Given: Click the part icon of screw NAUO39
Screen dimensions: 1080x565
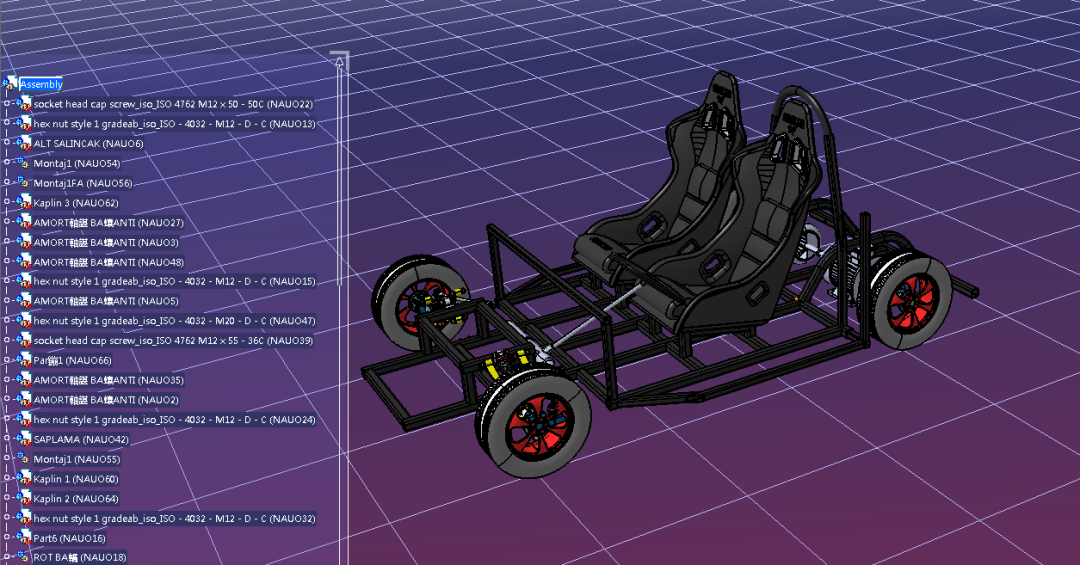Looking at the screenshot, I should (23, 340).
